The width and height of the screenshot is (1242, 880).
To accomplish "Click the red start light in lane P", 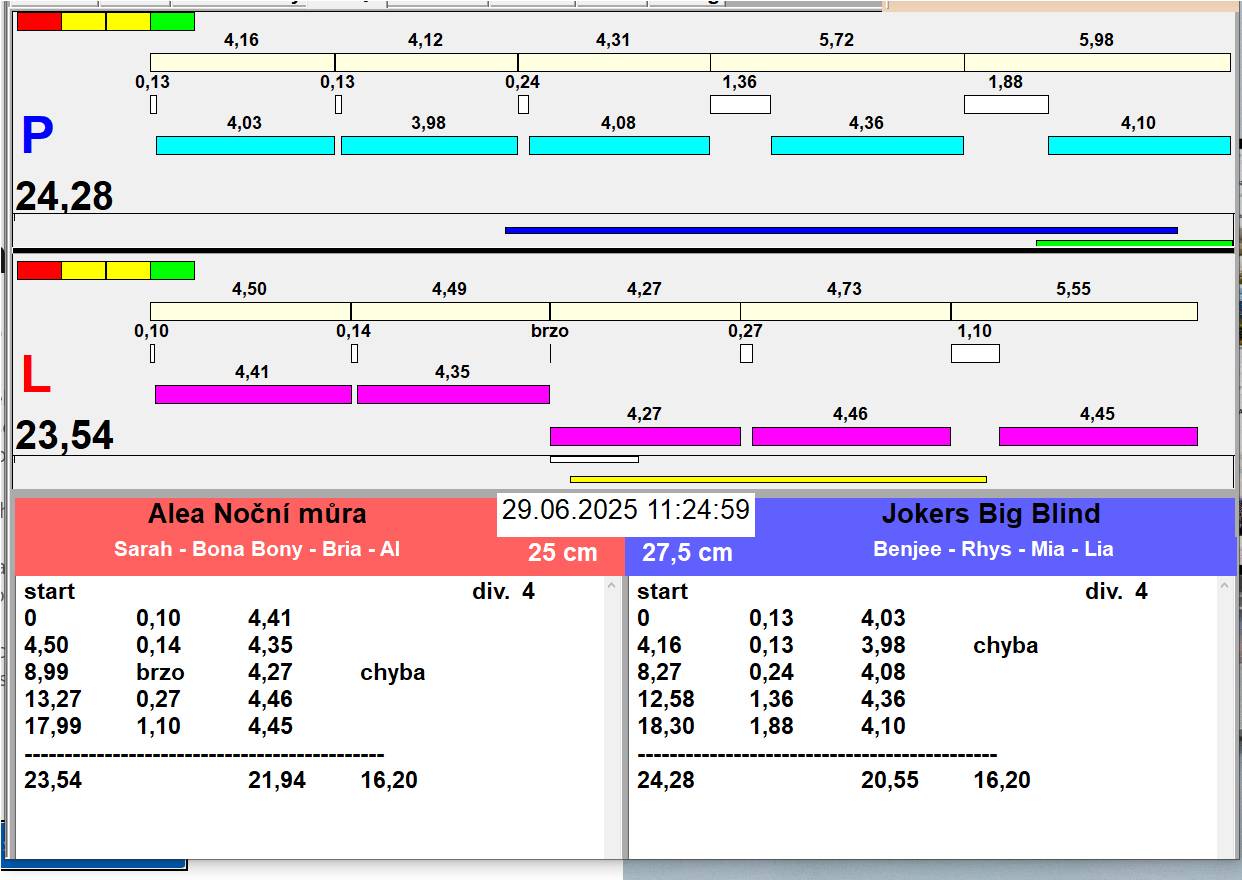I will point(39,22).
